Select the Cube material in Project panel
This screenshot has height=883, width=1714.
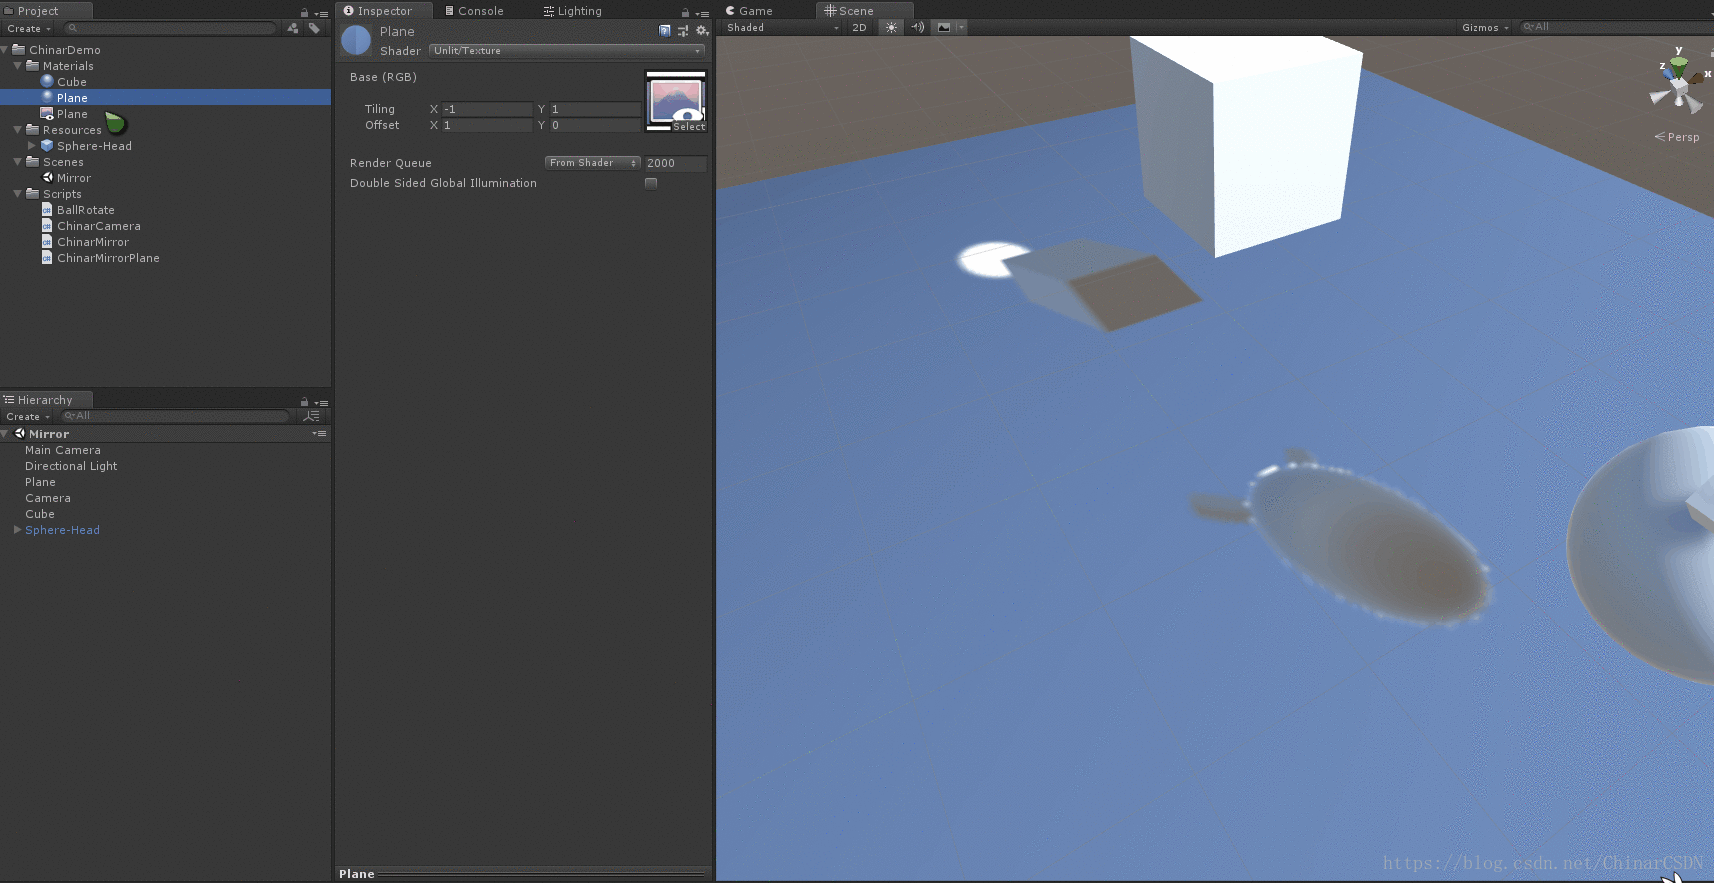(72, 82)
